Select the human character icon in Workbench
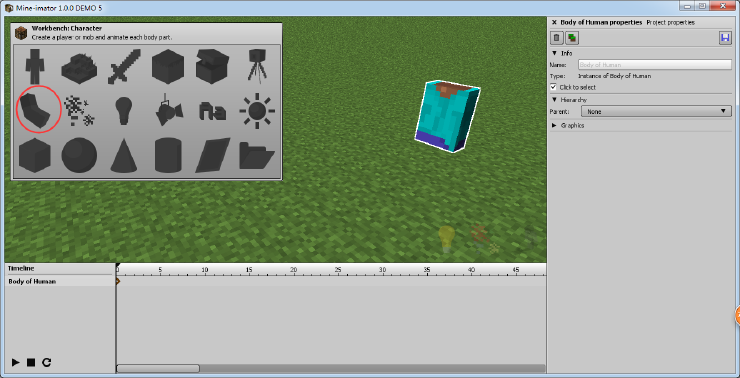The height and width of the screenshot is (378, 740). (35, 66)
